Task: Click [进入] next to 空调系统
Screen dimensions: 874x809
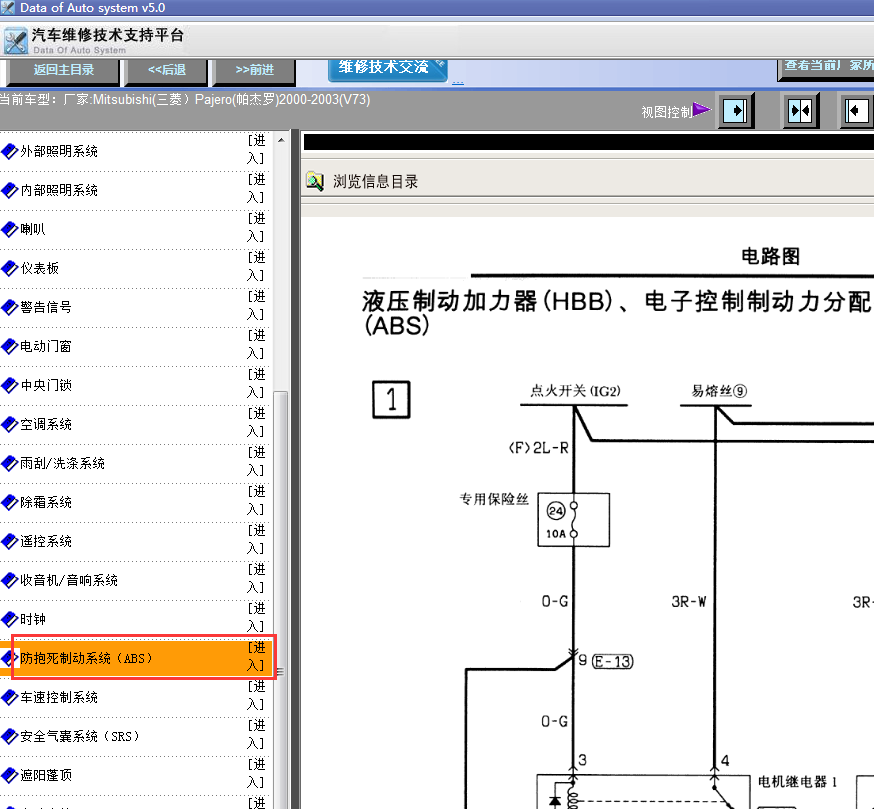Action: pos(256,423)
